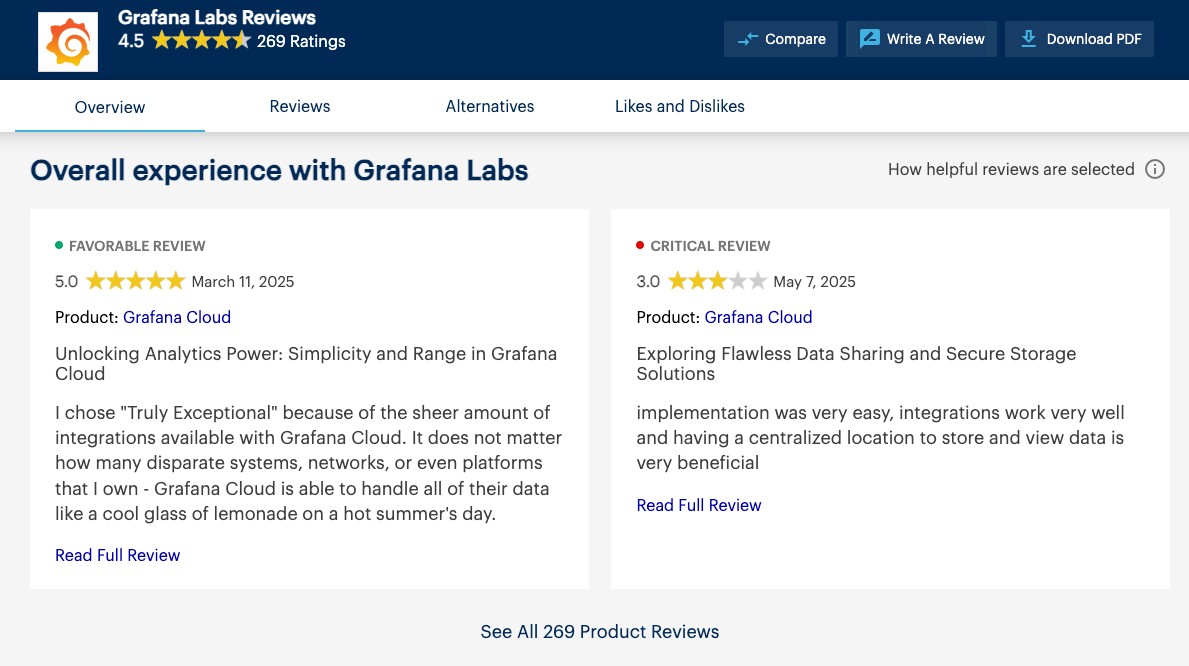Go to Likes and Dislikes tab
This screenshot has height=666, width=1189.
(x=679, y=106)
